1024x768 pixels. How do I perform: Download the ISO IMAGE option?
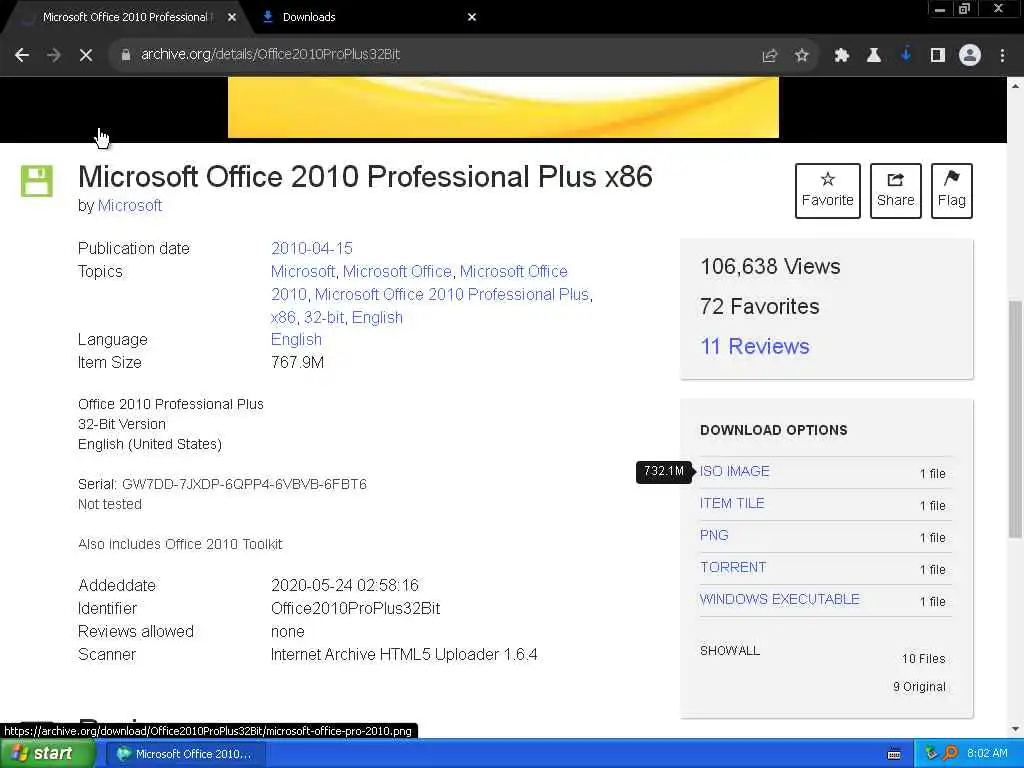coord(735,472)
